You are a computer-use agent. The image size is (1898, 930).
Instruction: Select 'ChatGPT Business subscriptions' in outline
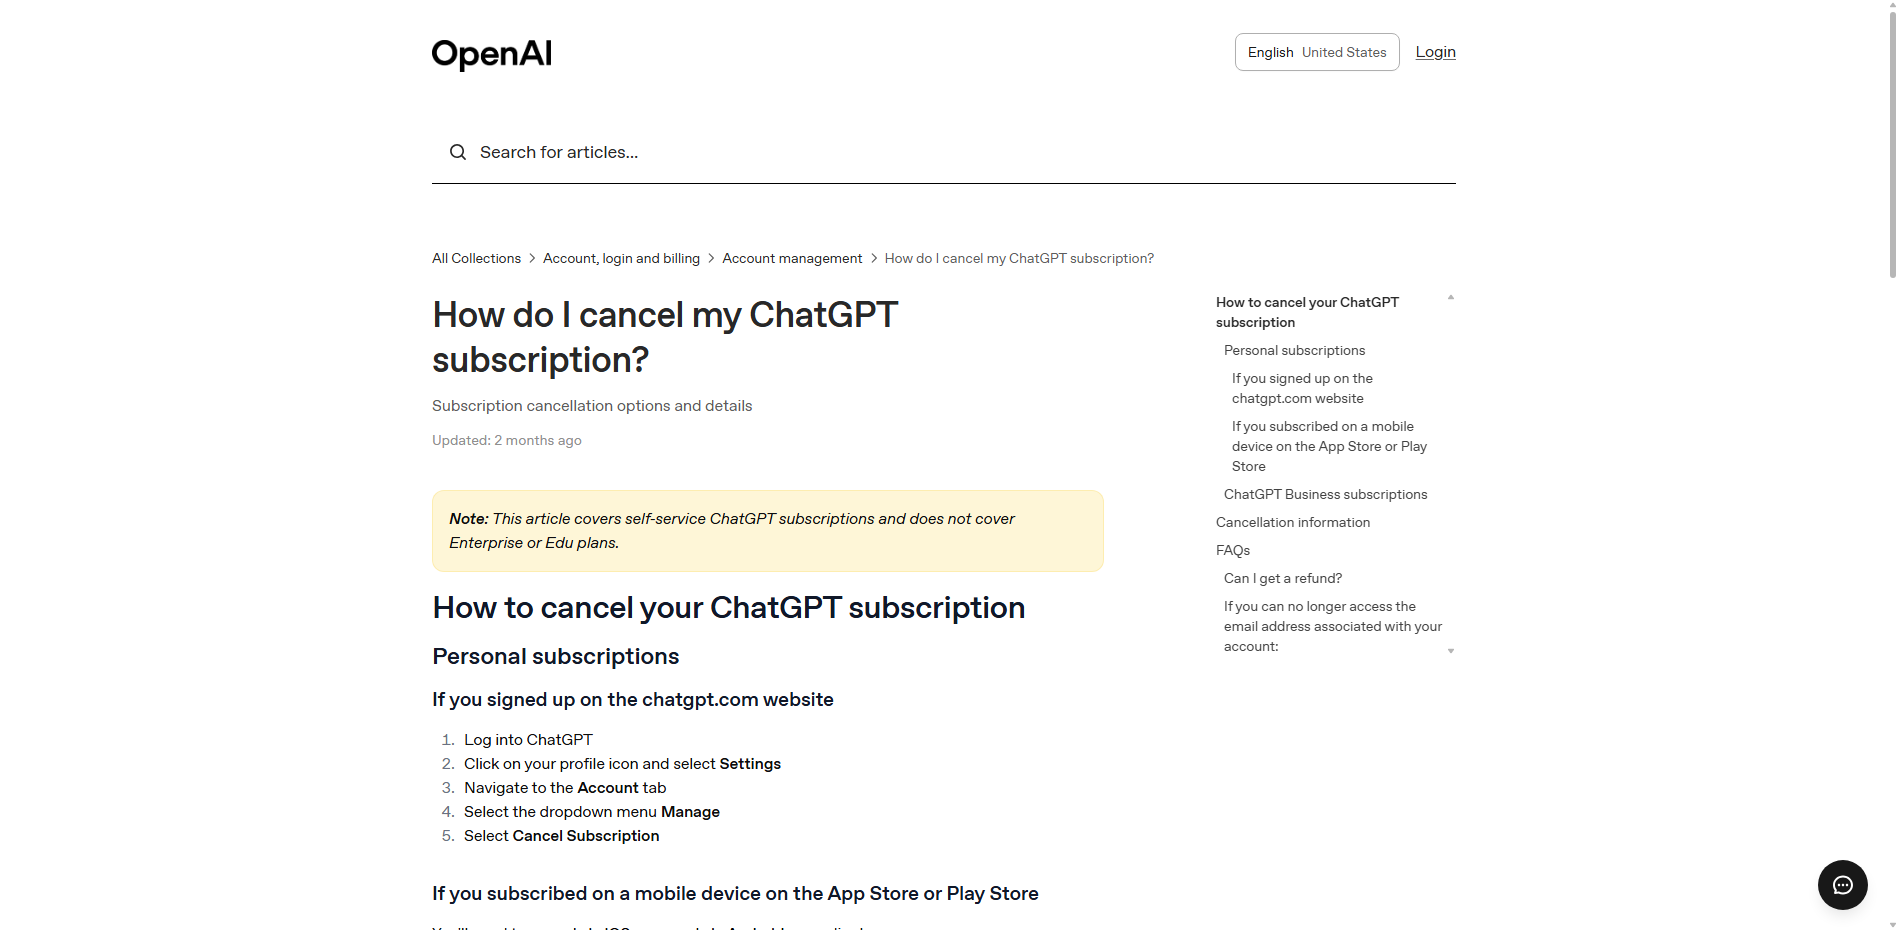(x=1325, y=494)
